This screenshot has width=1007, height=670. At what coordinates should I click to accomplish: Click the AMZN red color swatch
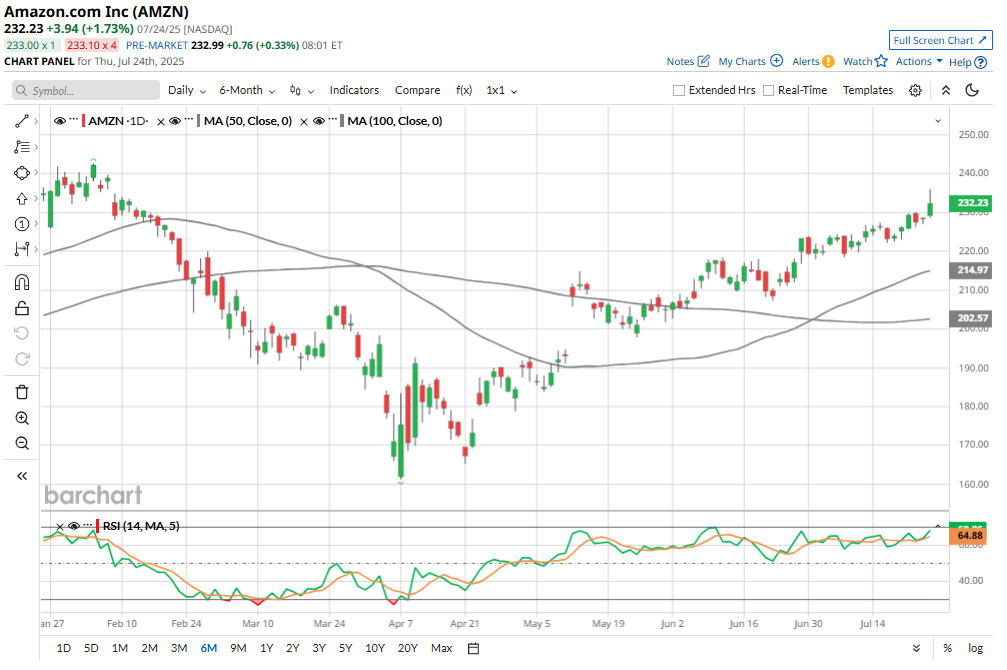pyautogui.click(x=83, y=121)
